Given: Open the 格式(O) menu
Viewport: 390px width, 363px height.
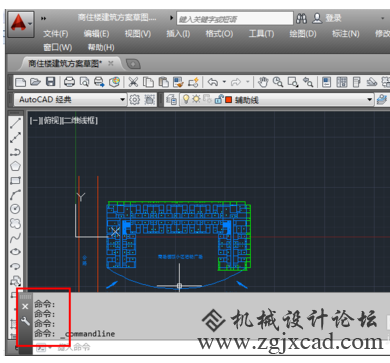Looking at the screenshot, I should tap(219, 34).
